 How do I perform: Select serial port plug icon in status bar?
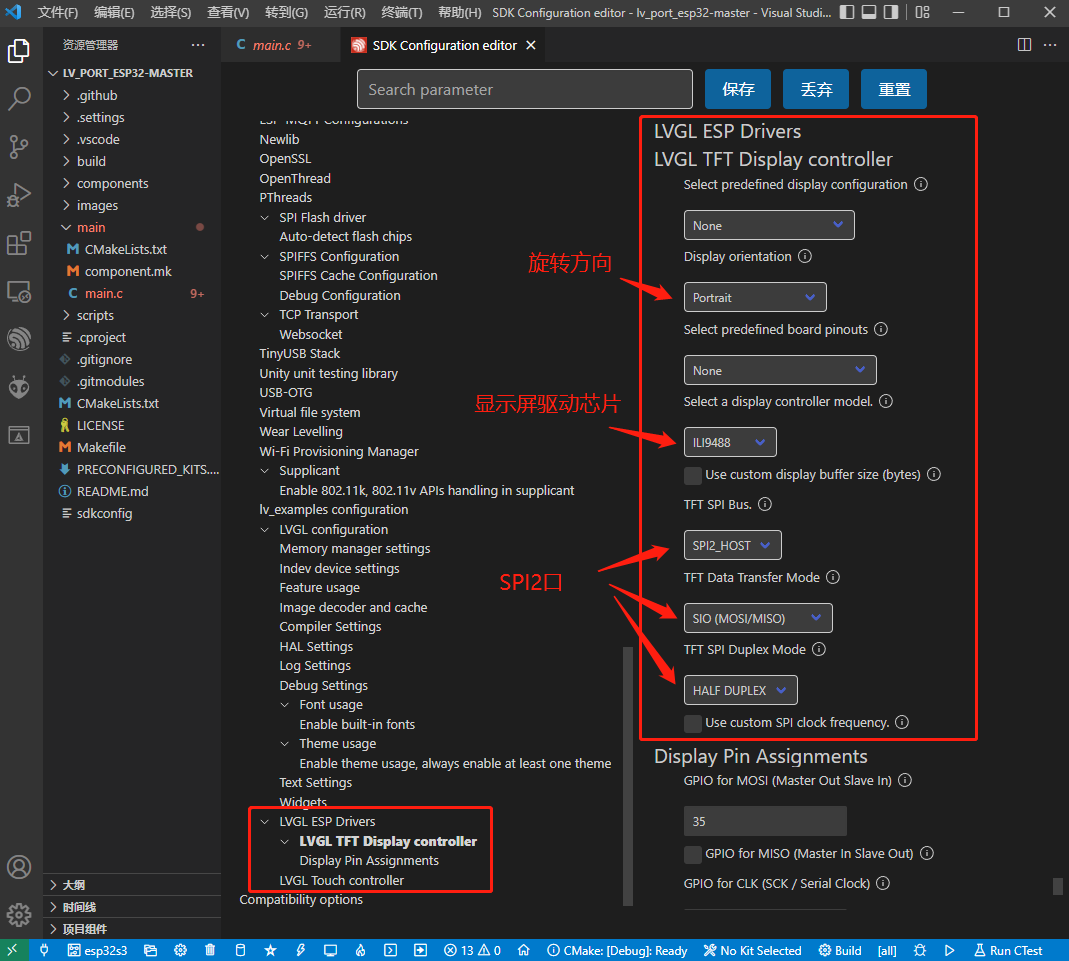[x=44, y=950]
